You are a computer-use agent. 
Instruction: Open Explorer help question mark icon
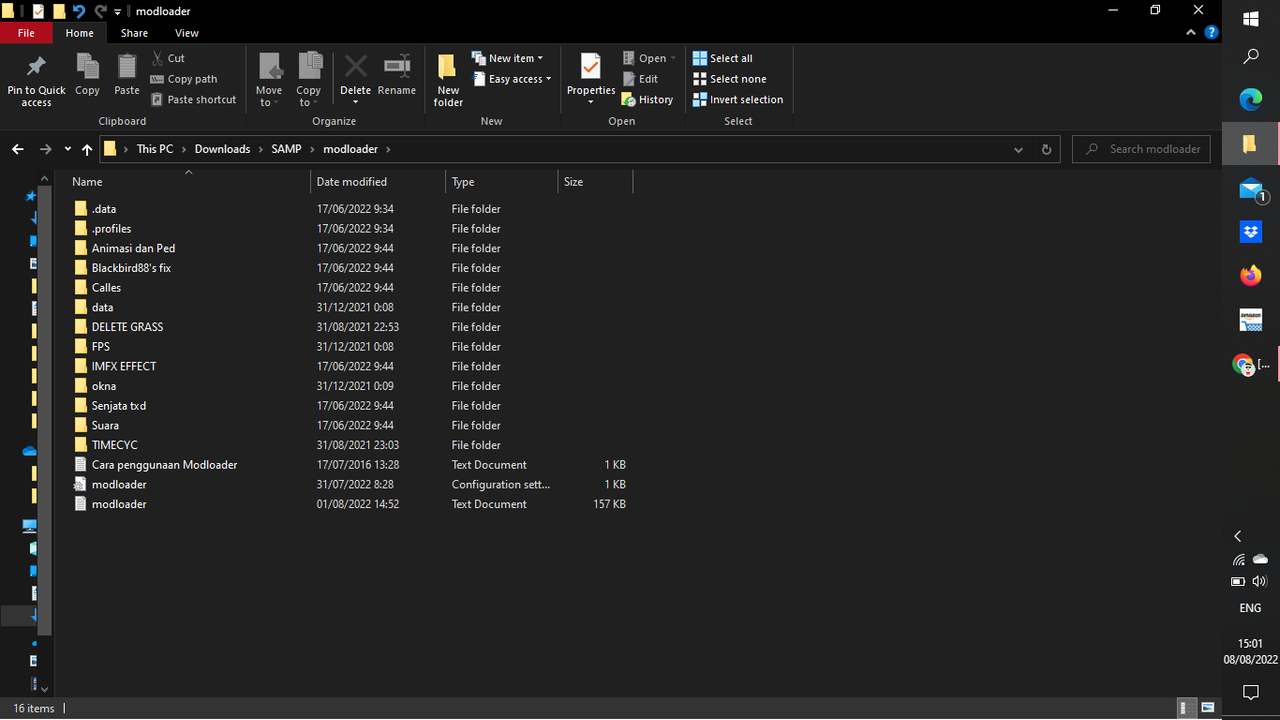(1212, 33)
